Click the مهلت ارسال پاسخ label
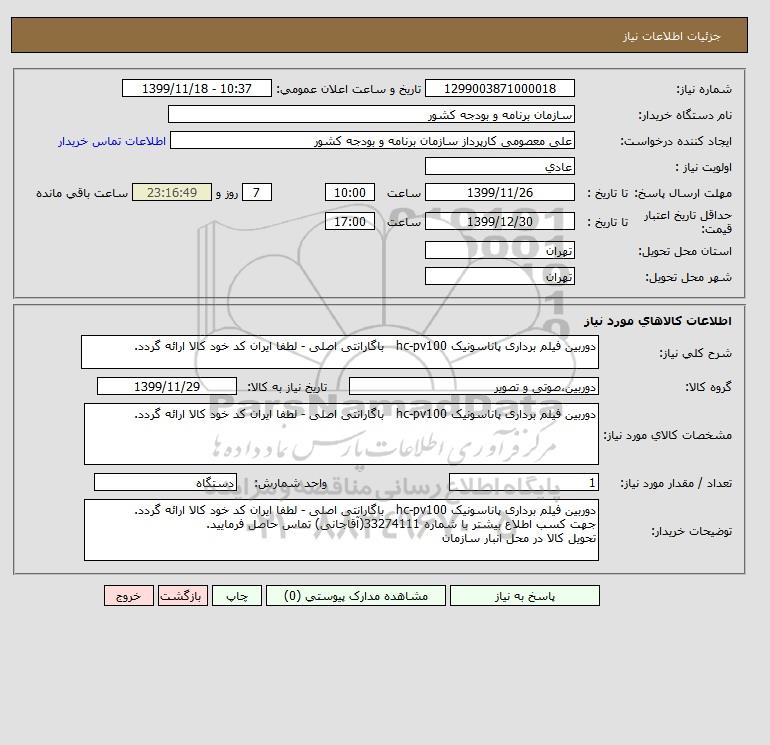Image resolution: width=770 pixels, height=745 pixels. tap(683, 193)
